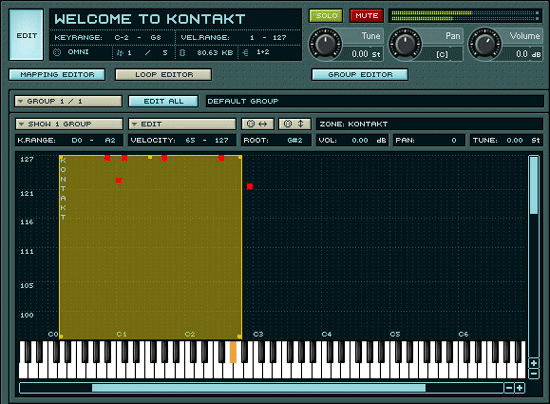Click the zone VELOCITY low value 65

point(190,140)
